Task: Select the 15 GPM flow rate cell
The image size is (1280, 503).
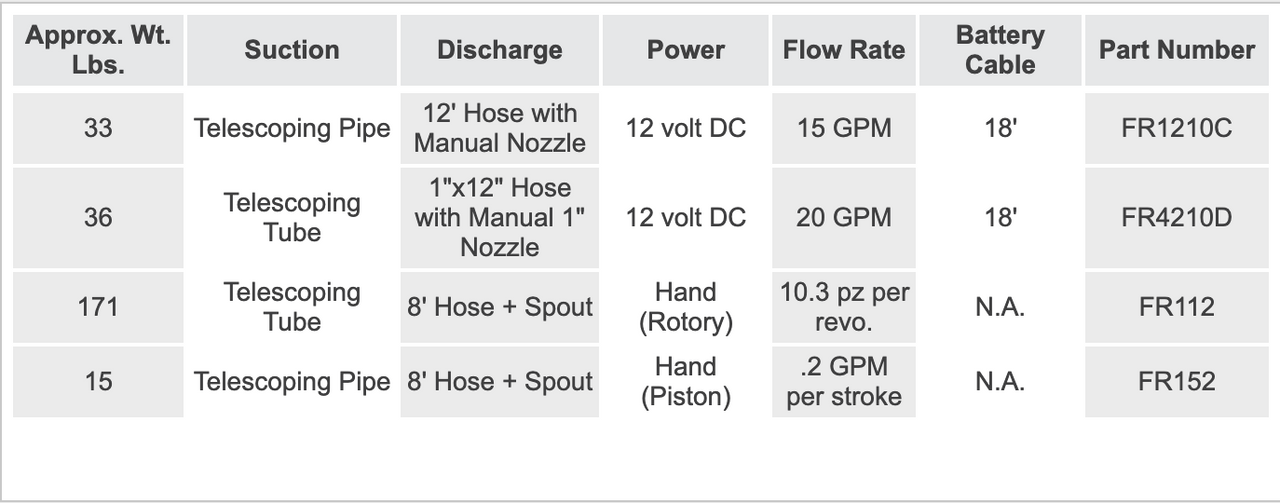Action: pos(843,128)
